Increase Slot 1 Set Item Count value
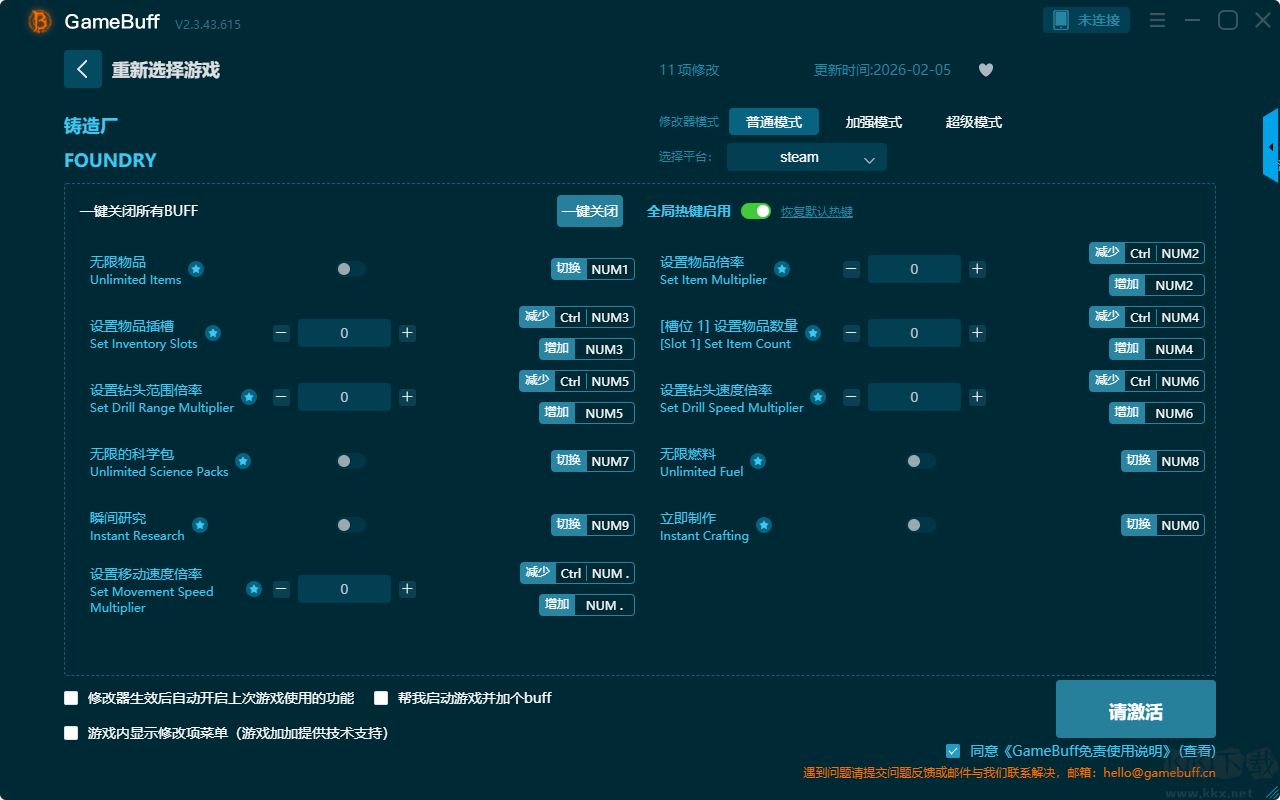 [x=977, y=333]
